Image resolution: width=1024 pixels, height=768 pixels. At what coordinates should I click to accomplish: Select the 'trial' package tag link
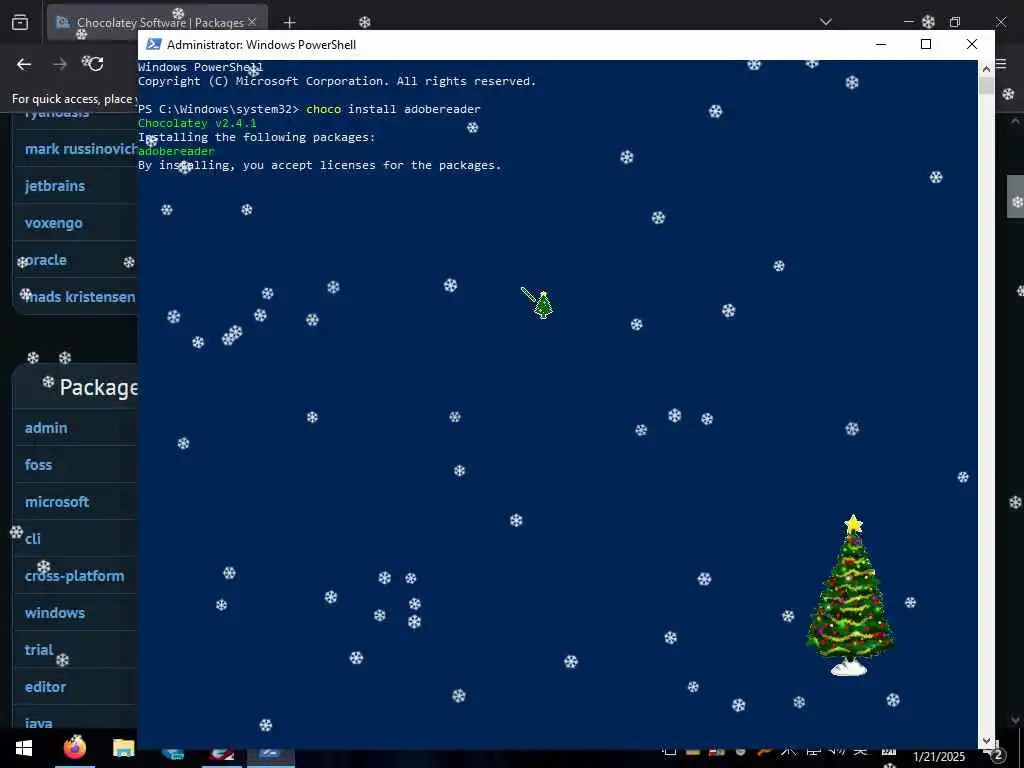(x=39, y=650)
